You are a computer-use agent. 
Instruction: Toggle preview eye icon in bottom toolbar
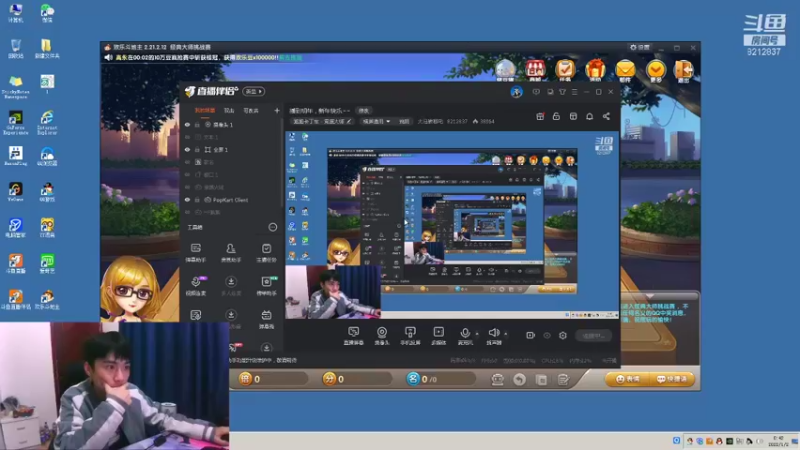pos(547,335)
